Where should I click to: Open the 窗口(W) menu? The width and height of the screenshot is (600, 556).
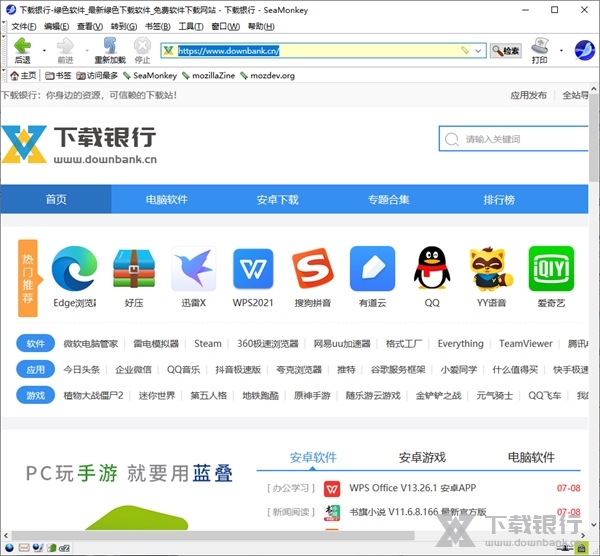(x=226, y=26)
